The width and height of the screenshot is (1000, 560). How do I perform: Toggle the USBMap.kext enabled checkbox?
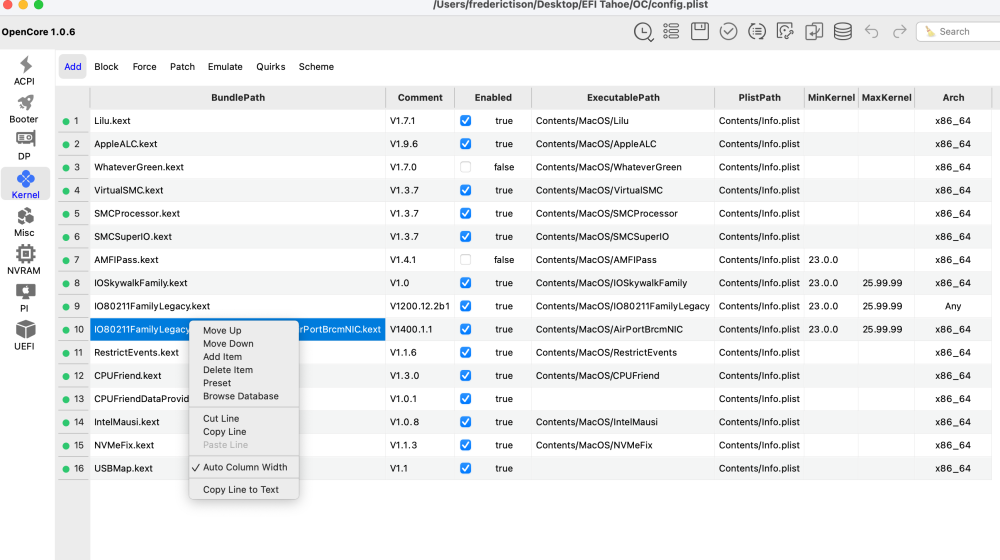click(x=466, y=468)
